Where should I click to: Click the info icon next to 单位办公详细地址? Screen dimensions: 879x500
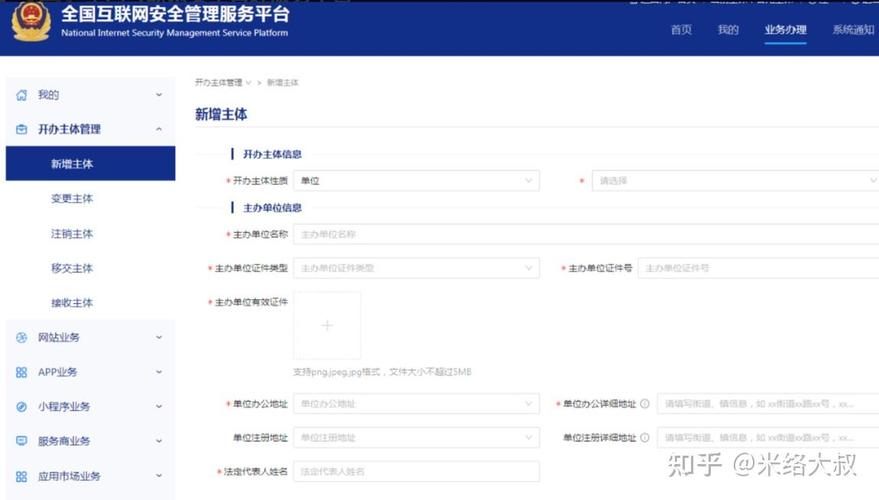click(645, 404)
